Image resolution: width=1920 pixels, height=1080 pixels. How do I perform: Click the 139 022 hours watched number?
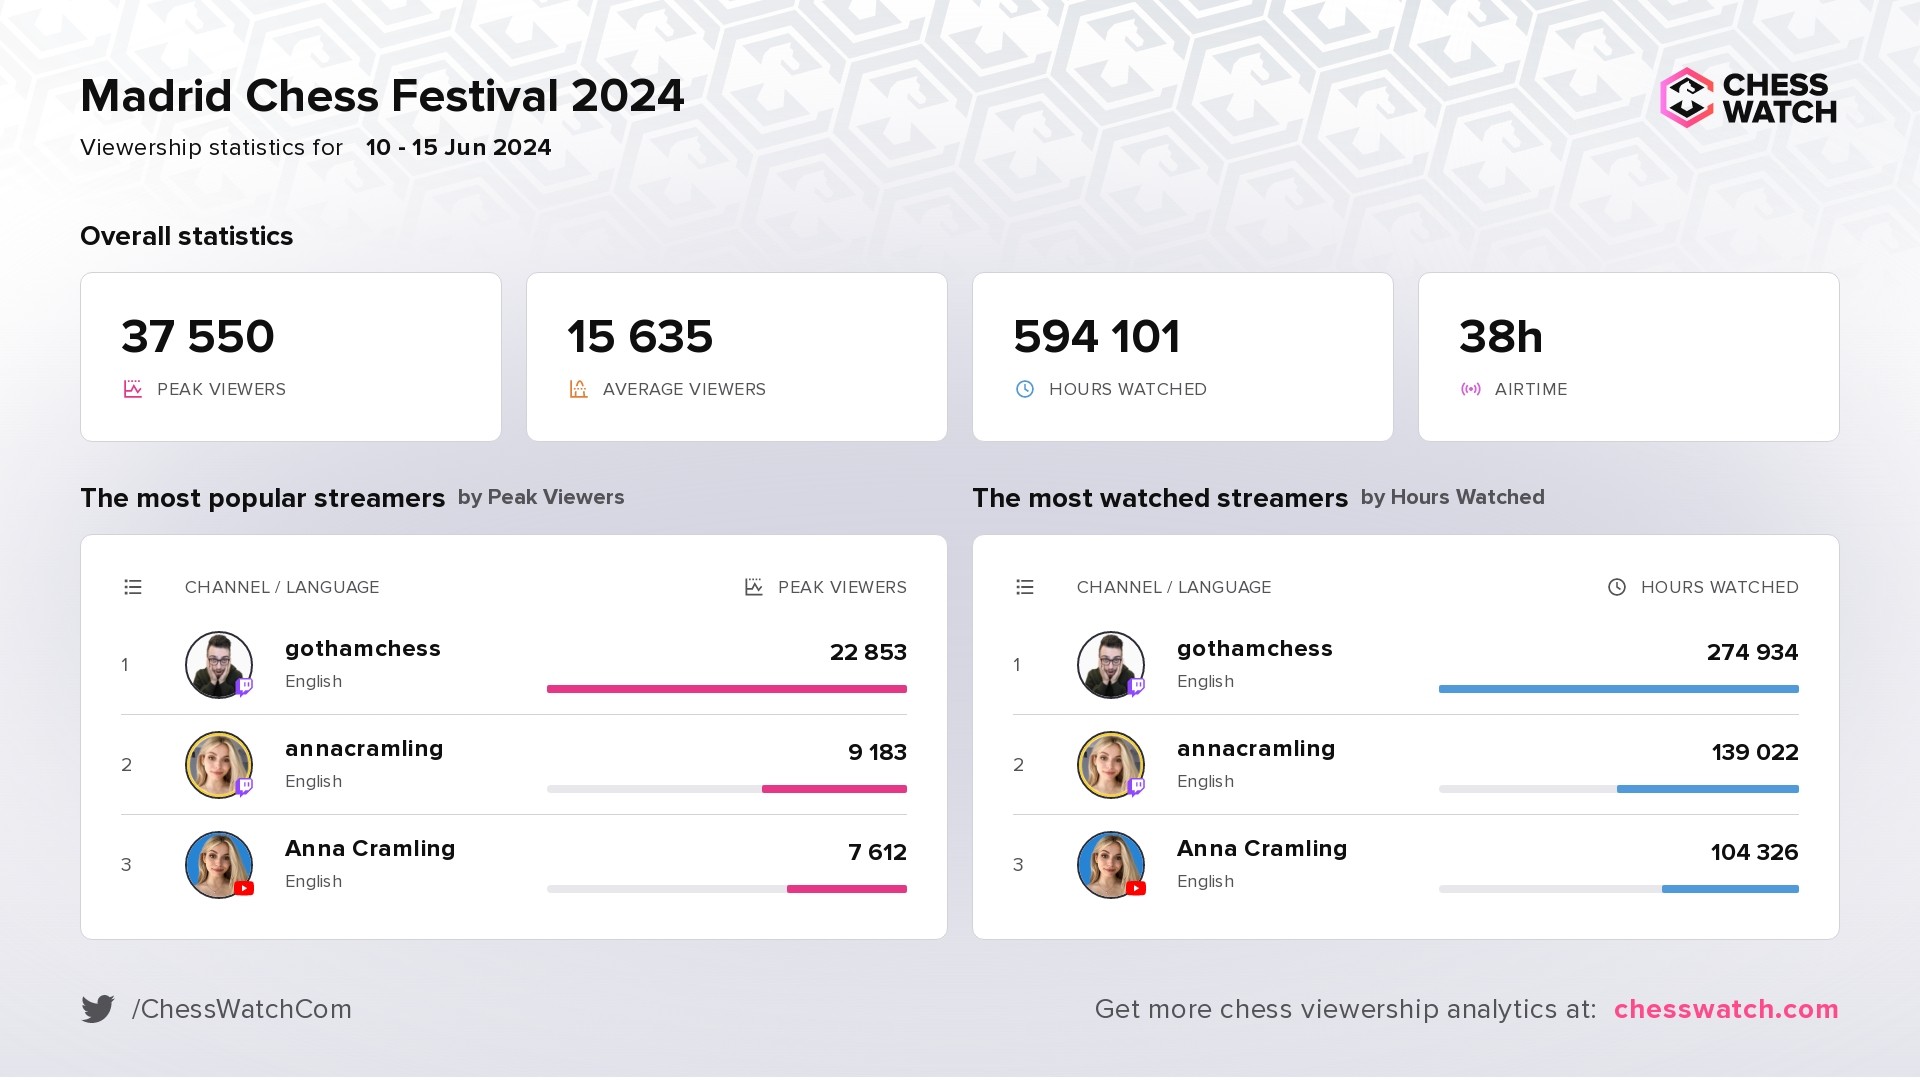pos(1755,752)
